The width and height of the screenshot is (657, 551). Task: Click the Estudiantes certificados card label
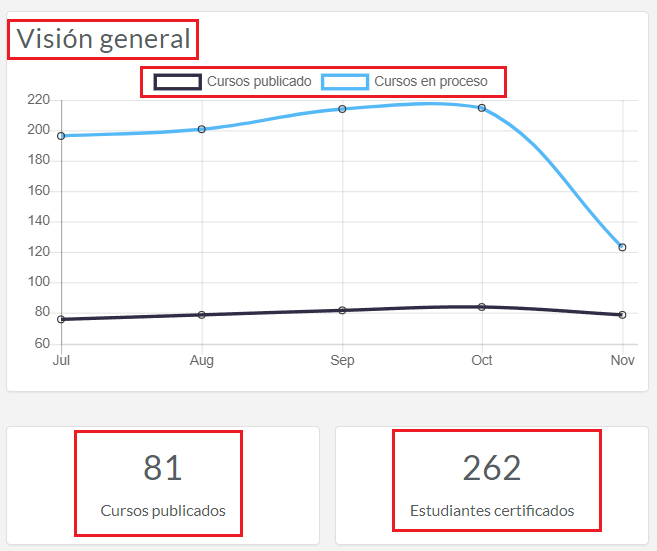coord(492,511)
